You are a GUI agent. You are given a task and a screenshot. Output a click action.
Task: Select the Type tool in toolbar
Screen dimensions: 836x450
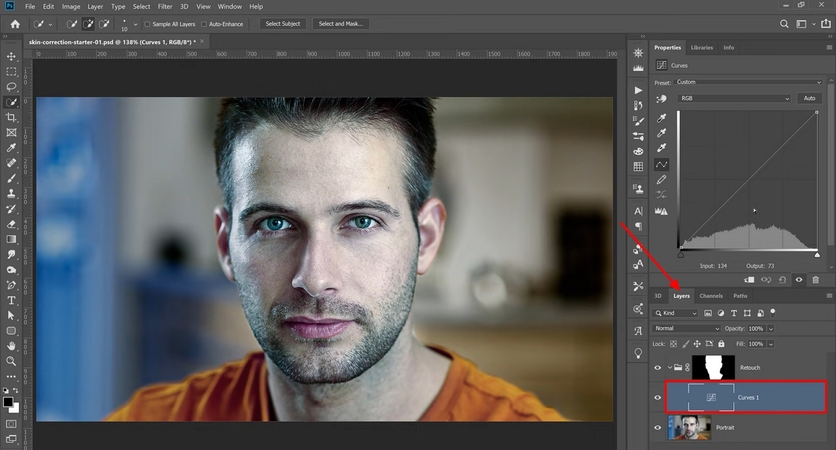(x=11, y=300)
